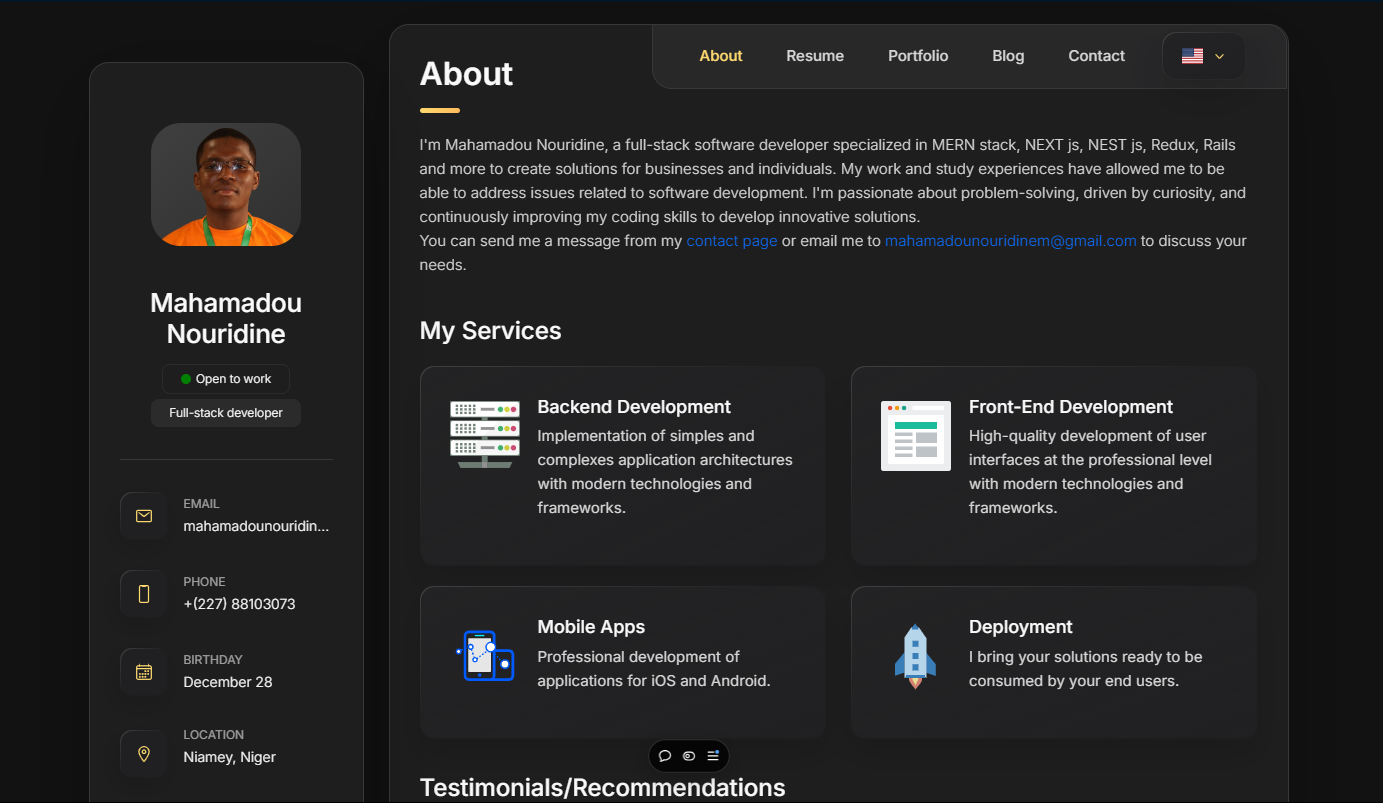1383x803 pixels.
Task: Click the Deployment rocket icon
Action: point(915,656)
